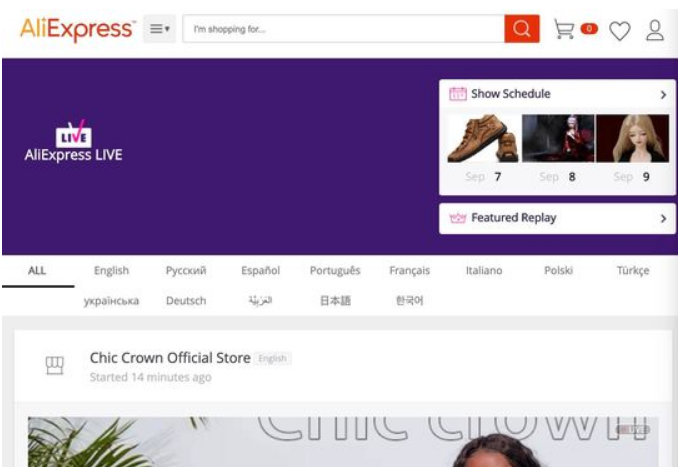Click "Started 14 minutes ago" text

point(150,377)
